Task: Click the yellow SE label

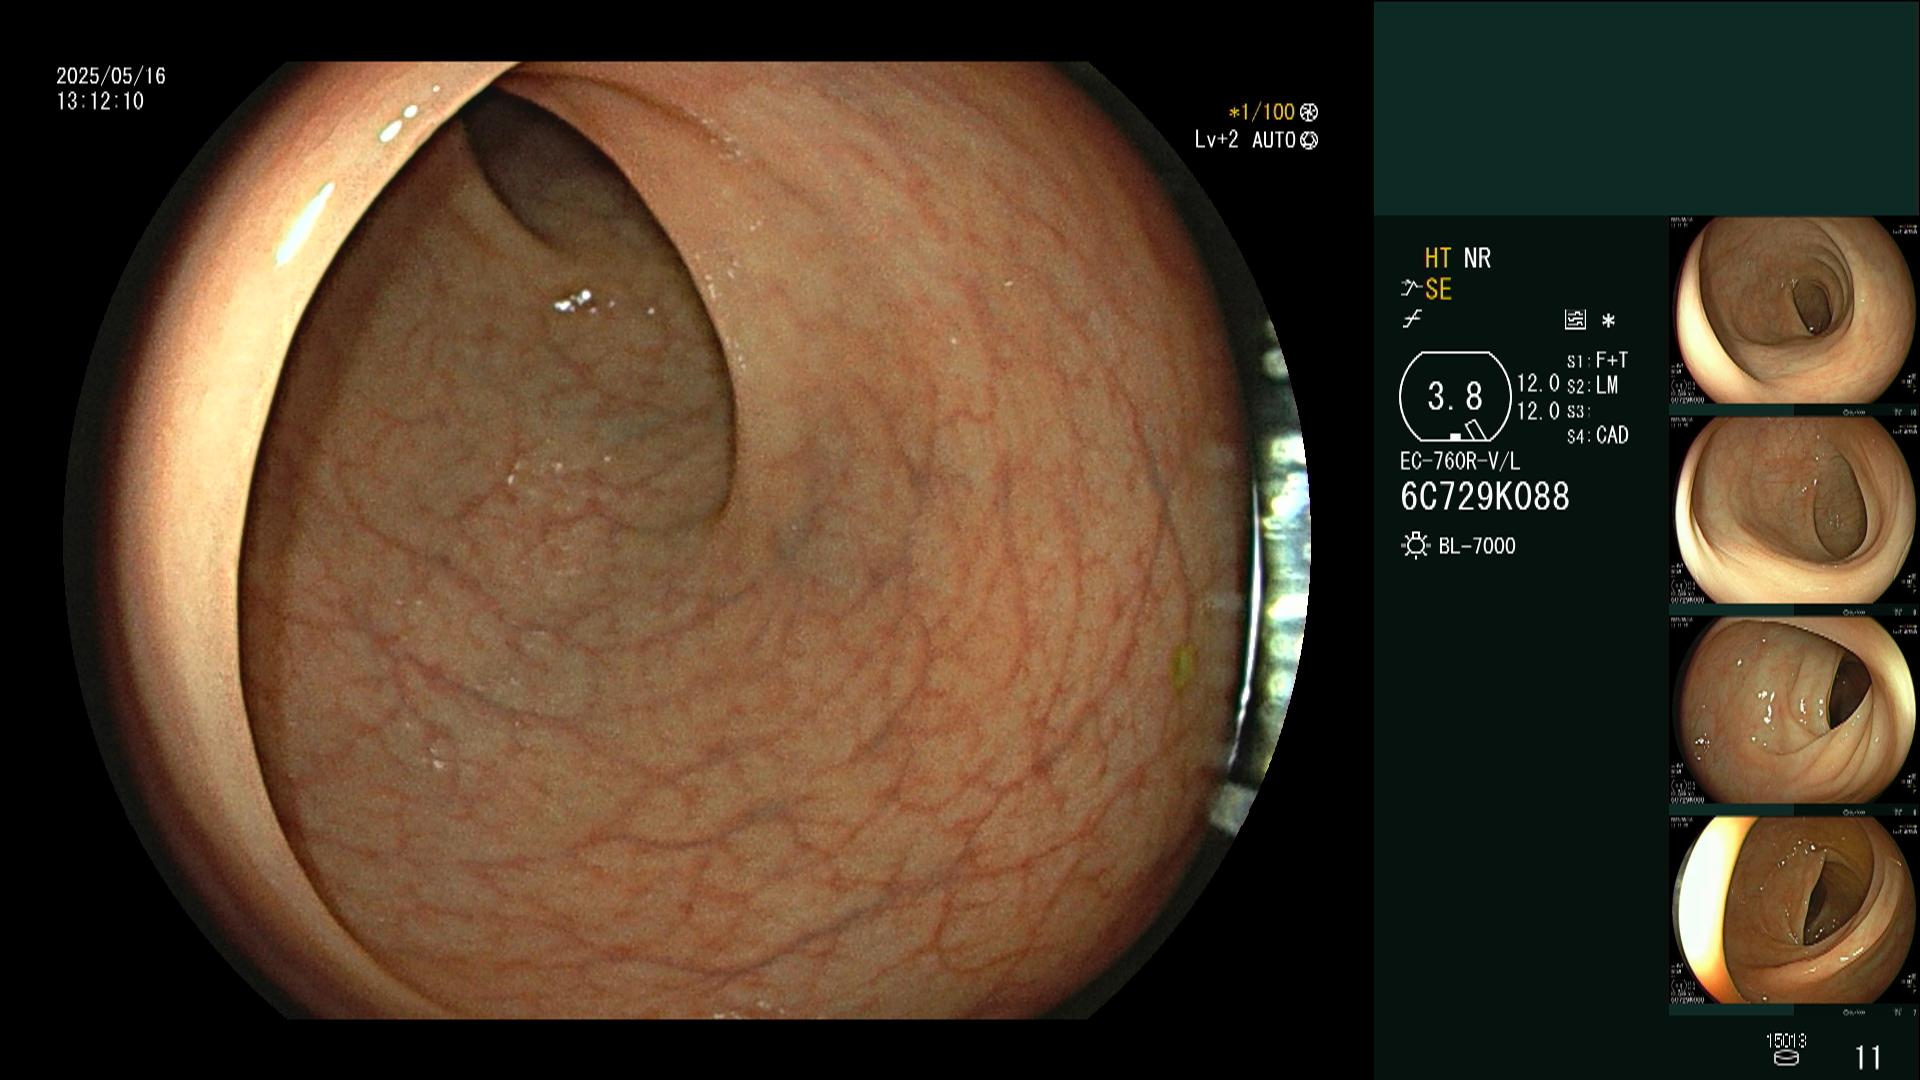Action: tap(1438, 290)
